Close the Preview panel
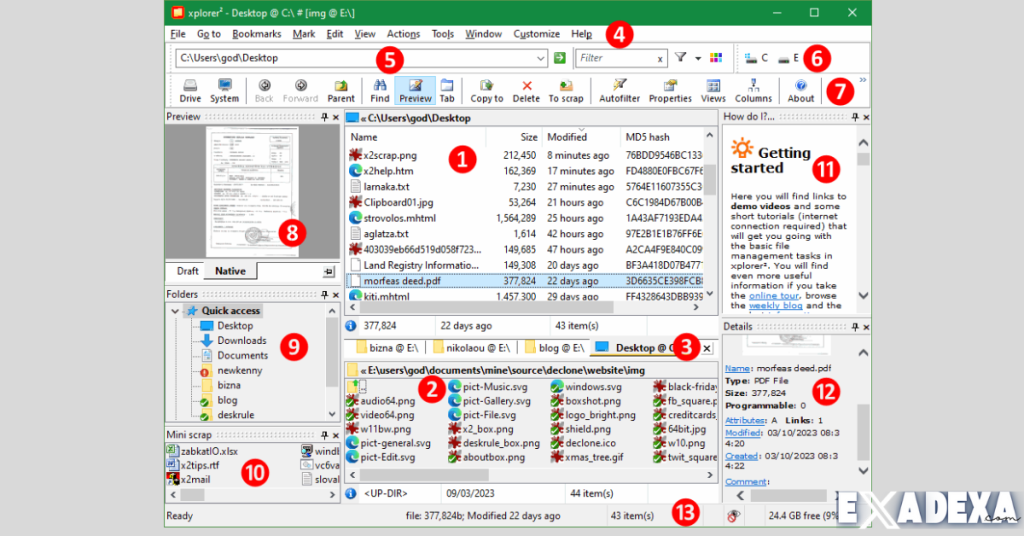This screenshot has height=536, width=1024. (336, 118)
